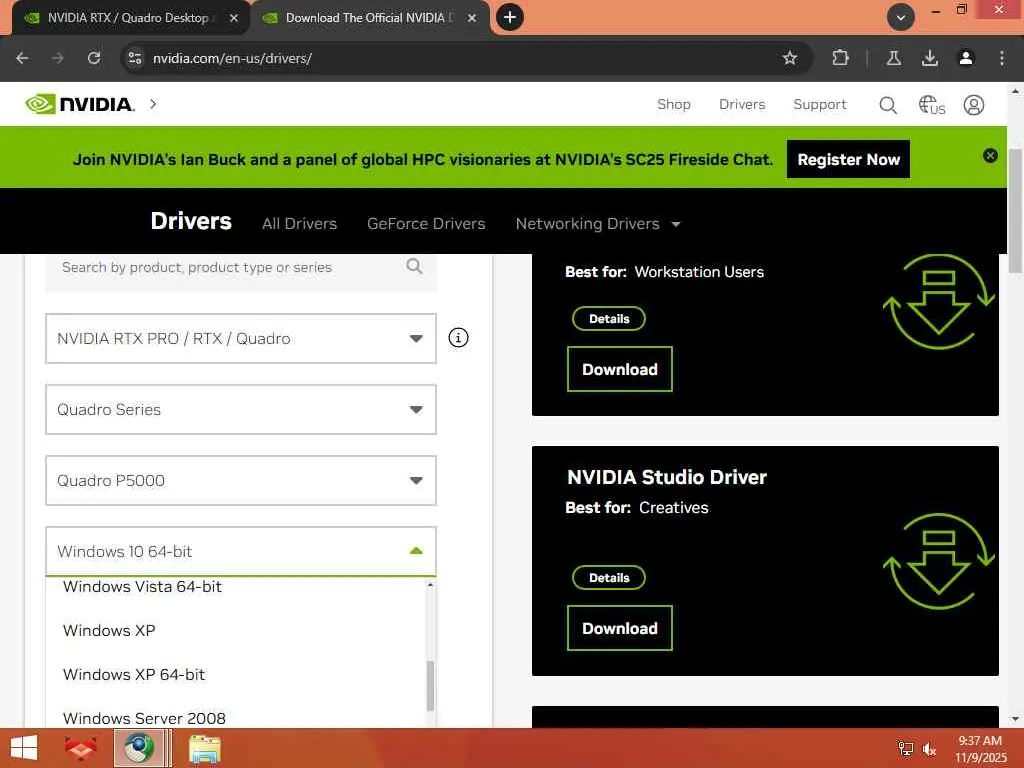Open the NVIDIA account icon
Image resolution: width=1024 pixels, height=768 pixels.
point(974,105)
